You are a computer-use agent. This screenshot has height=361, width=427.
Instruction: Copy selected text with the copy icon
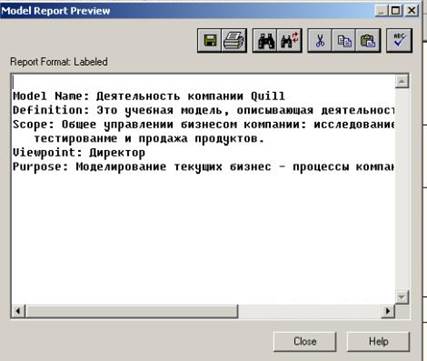pos(344,41)
